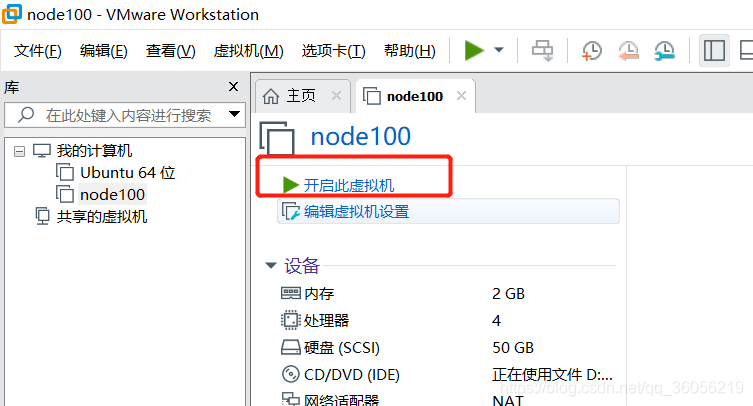The image size is (753, 406).
Task: Open the 虚拟机(M) menu
Action: click(x=248, y=50)
